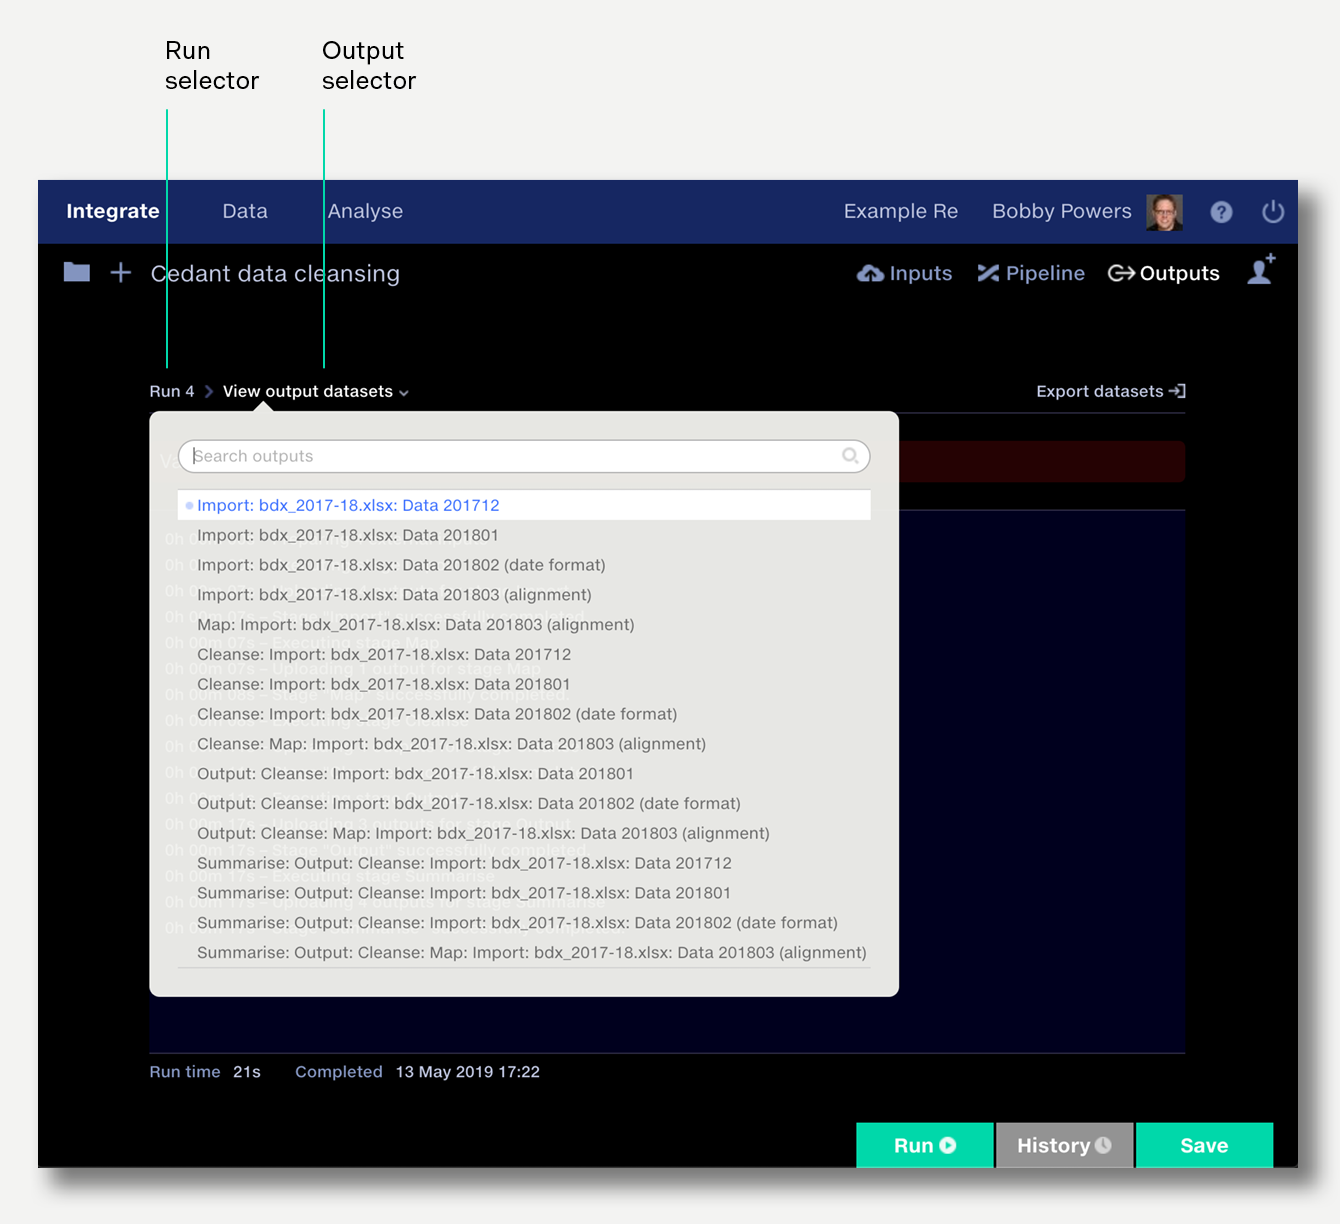Click the green Run button

[925, 1145]
